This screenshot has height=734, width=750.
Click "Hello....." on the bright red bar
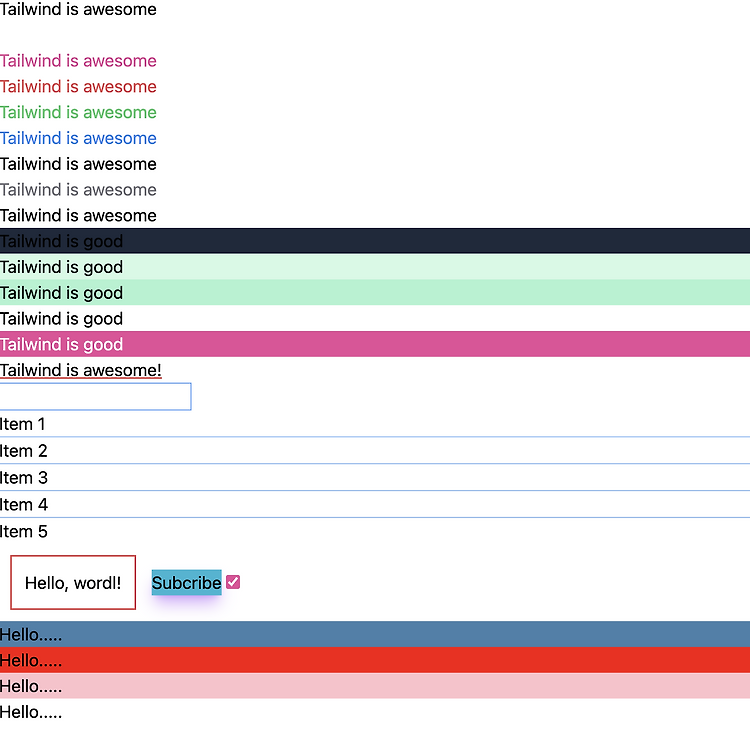31,660
